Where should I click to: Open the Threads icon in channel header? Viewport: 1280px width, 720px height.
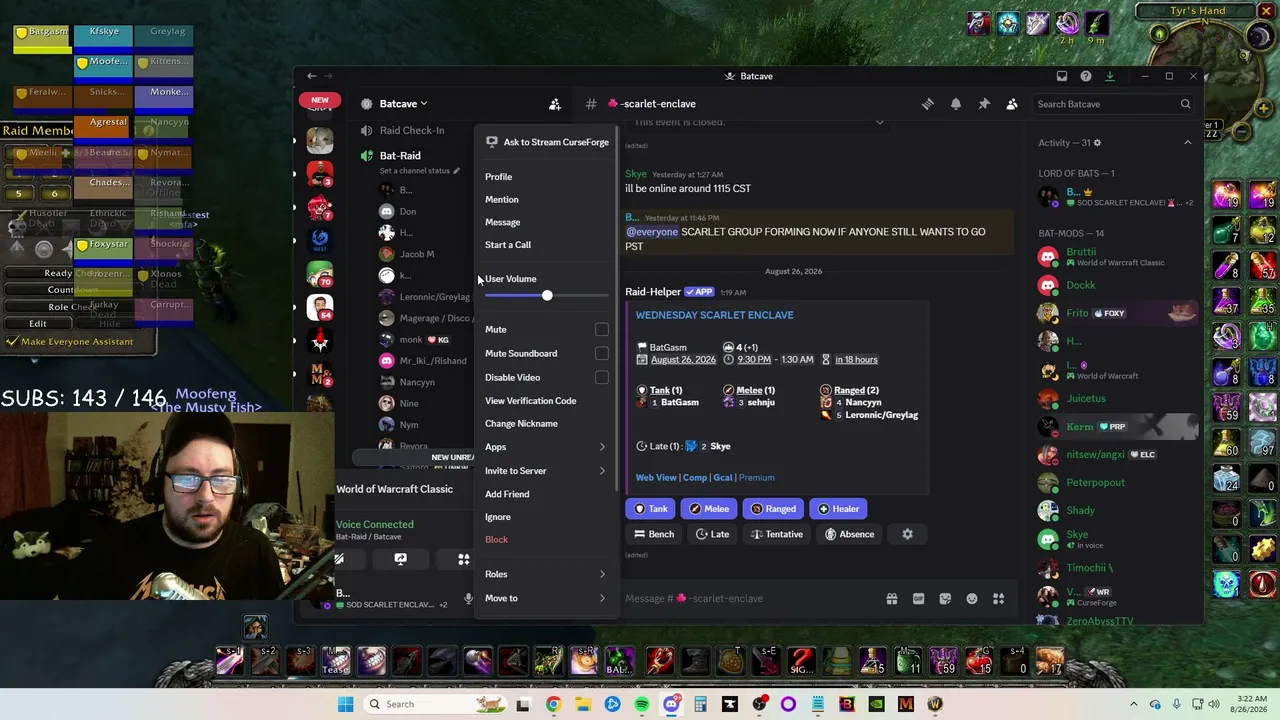(928, 104)
